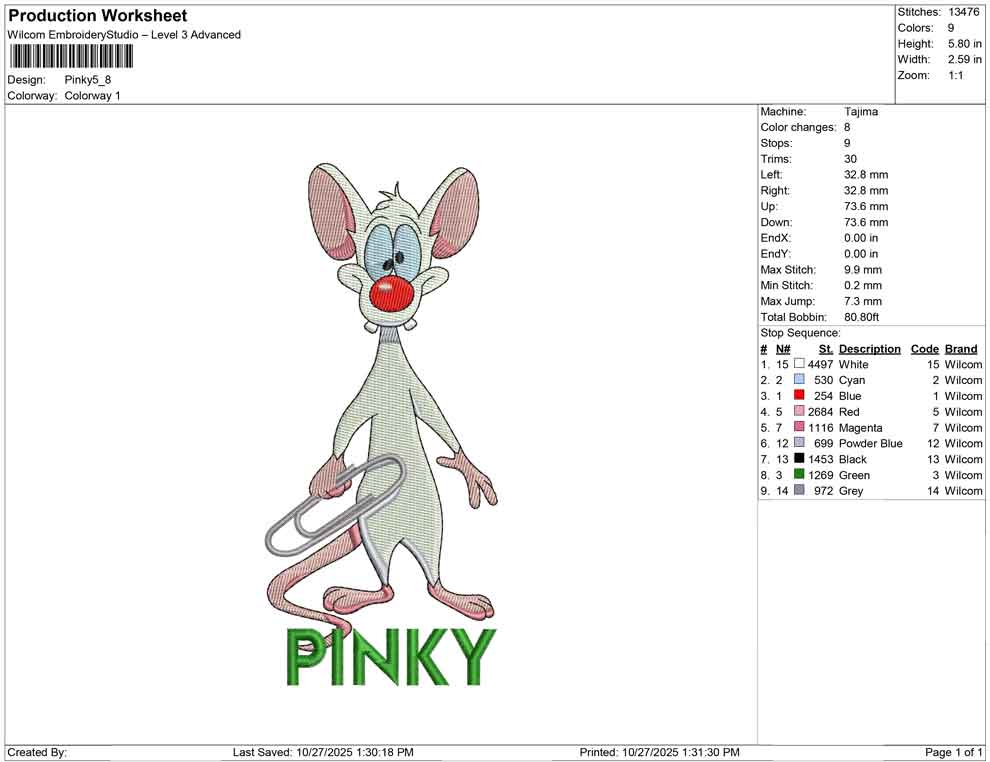Click the stitch count 4497
This screenshot has width=990, height=762.
click(x=820, y=364)
